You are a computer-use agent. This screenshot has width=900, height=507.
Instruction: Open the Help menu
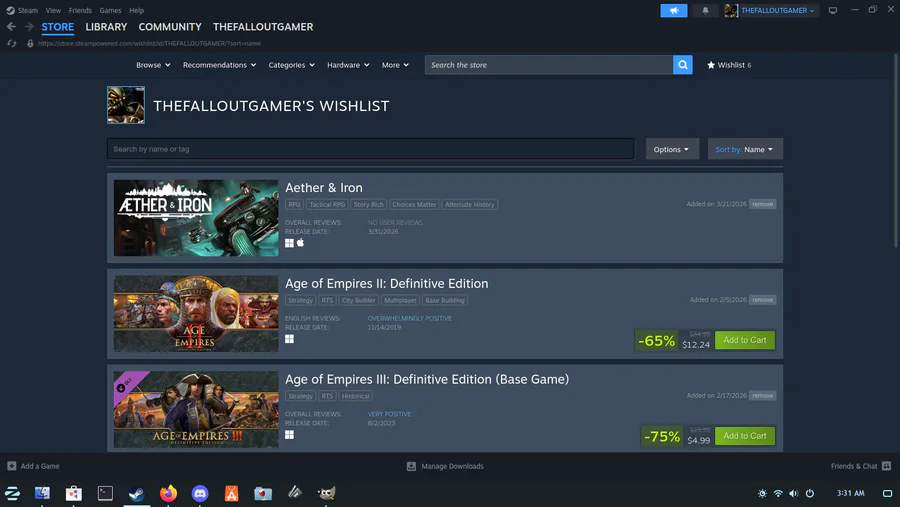pos(137,10)
